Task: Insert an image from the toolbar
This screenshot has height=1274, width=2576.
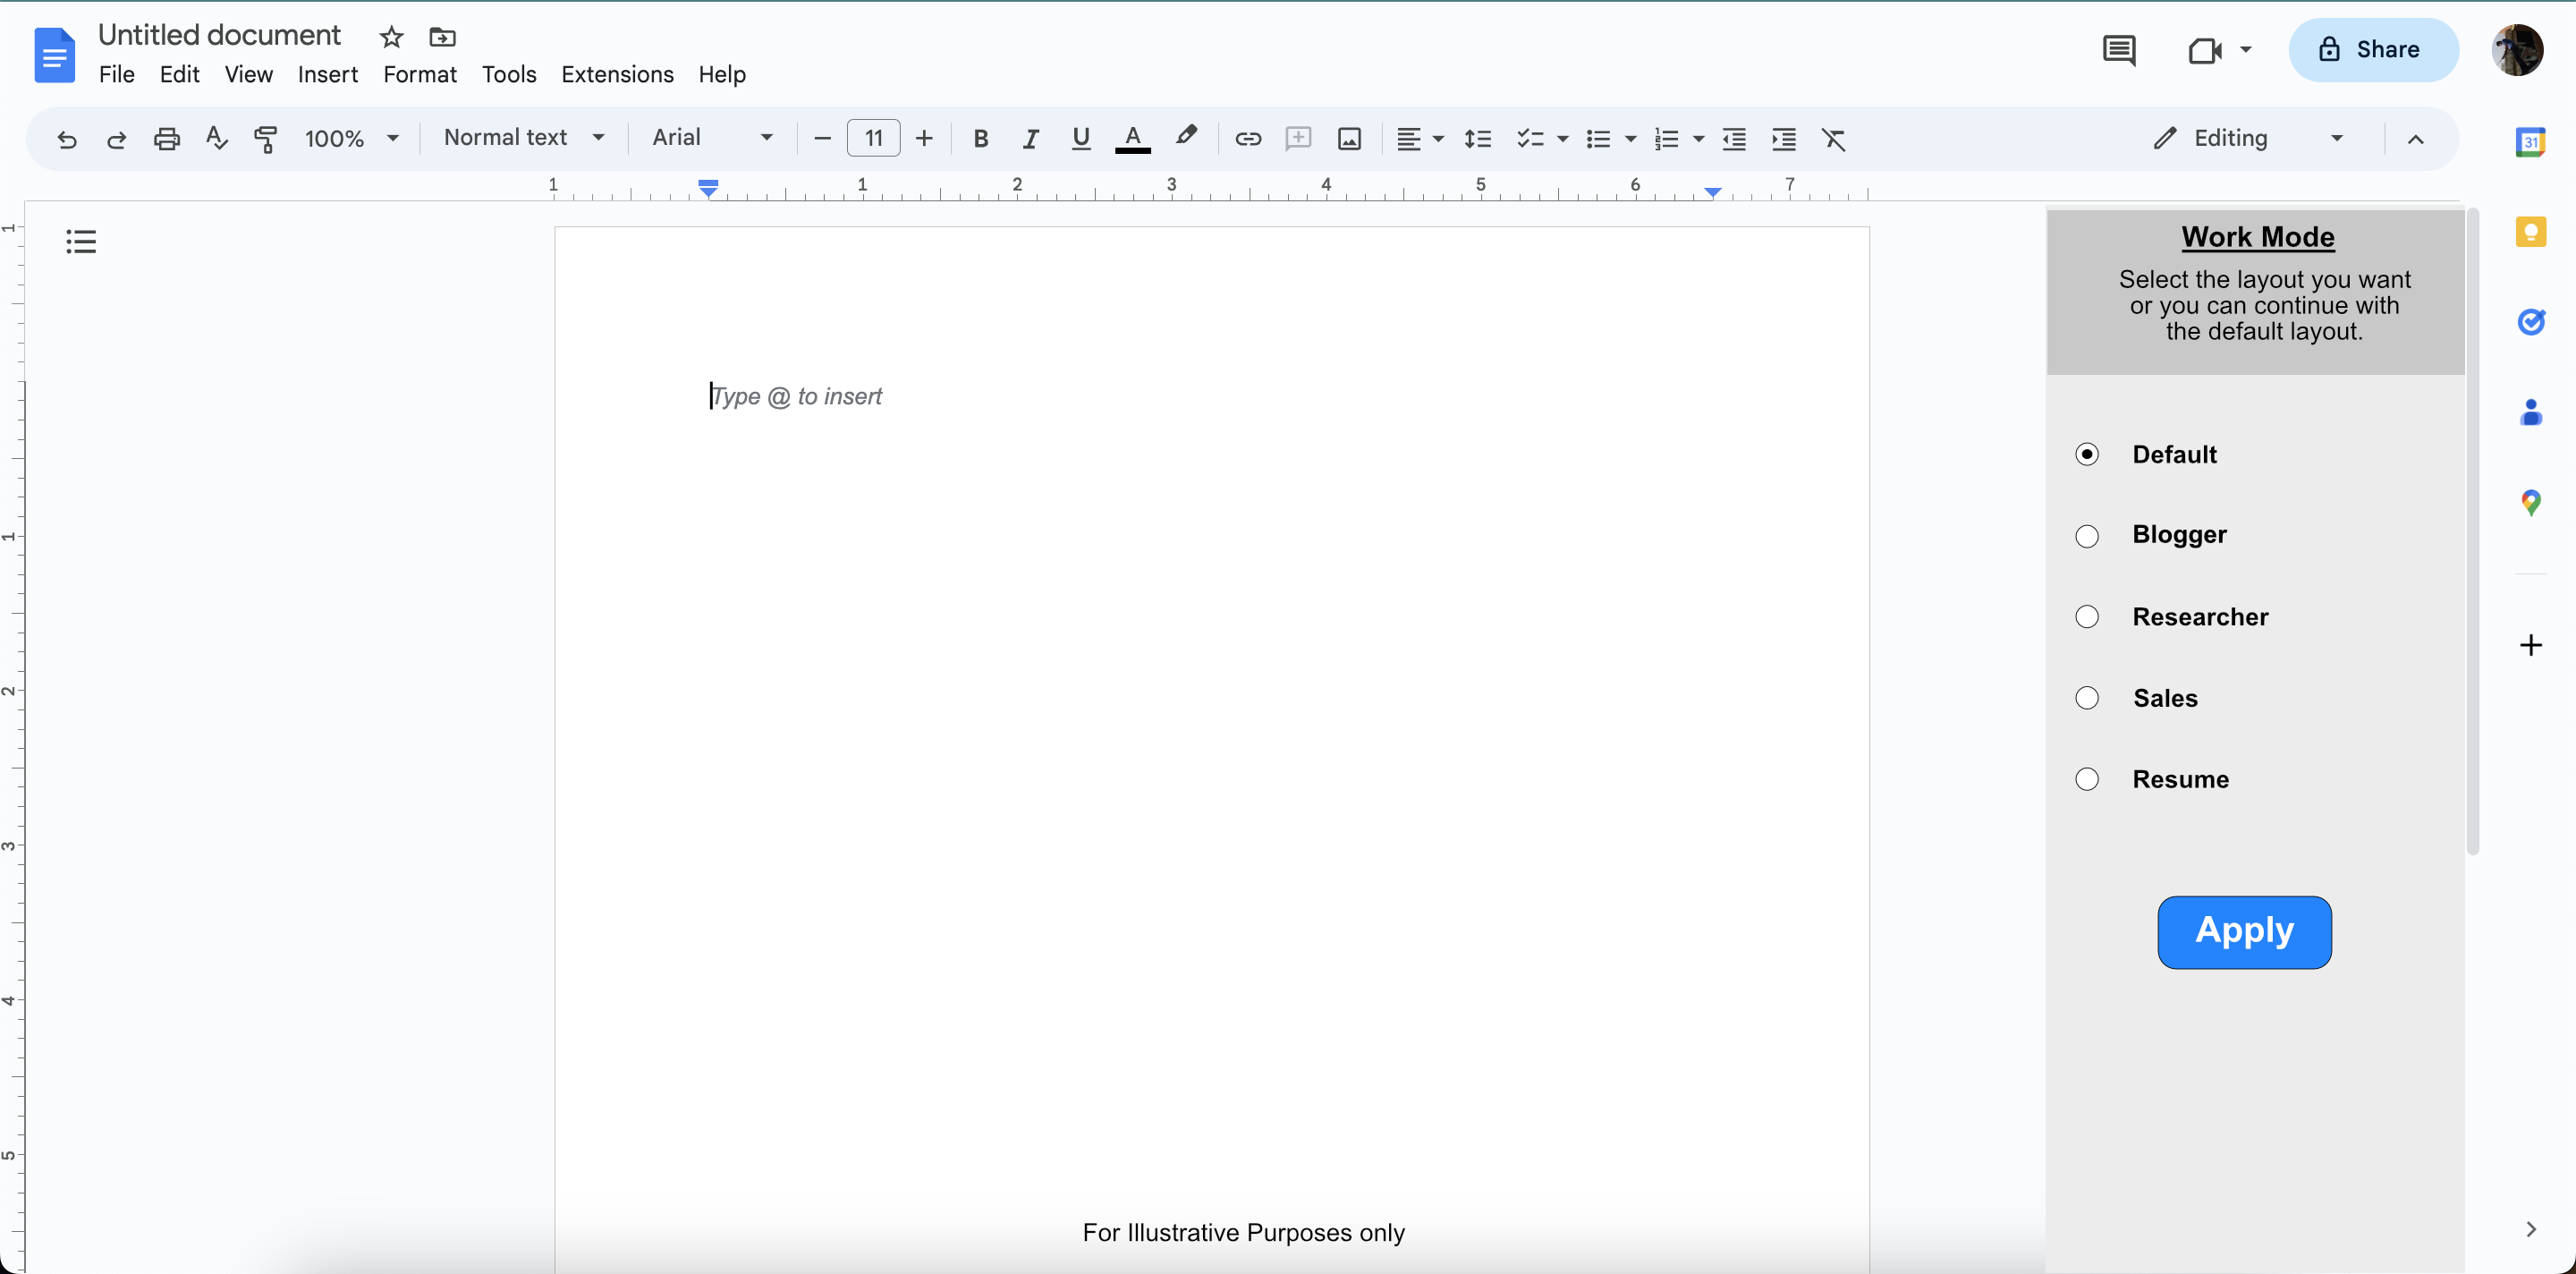Action: 1349,139
